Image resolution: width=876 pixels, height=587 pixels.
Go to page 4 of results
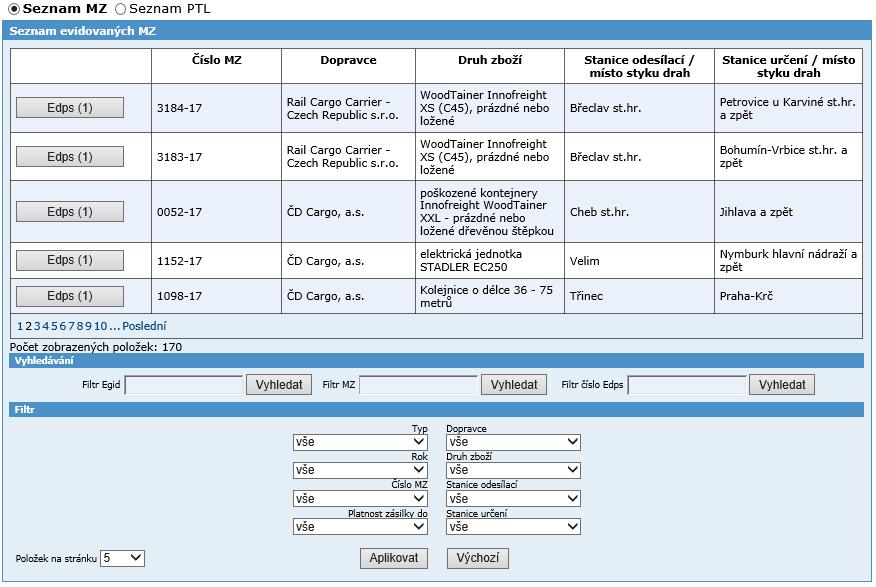point(46,326)
